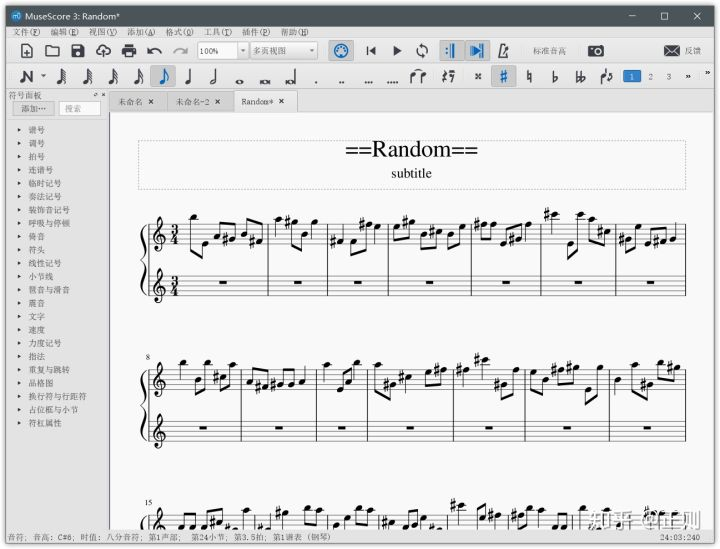Toggle the metronome
This screenshot has width=720, height=549.
click(503, 51)
